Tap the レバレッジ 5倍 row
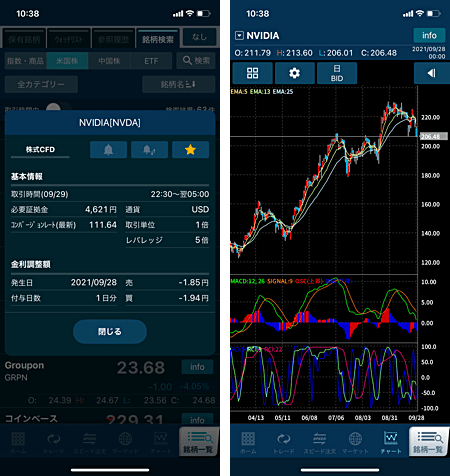Image resolution: width=450 pixels, height=476 pixels. click(x=167, y=240)
